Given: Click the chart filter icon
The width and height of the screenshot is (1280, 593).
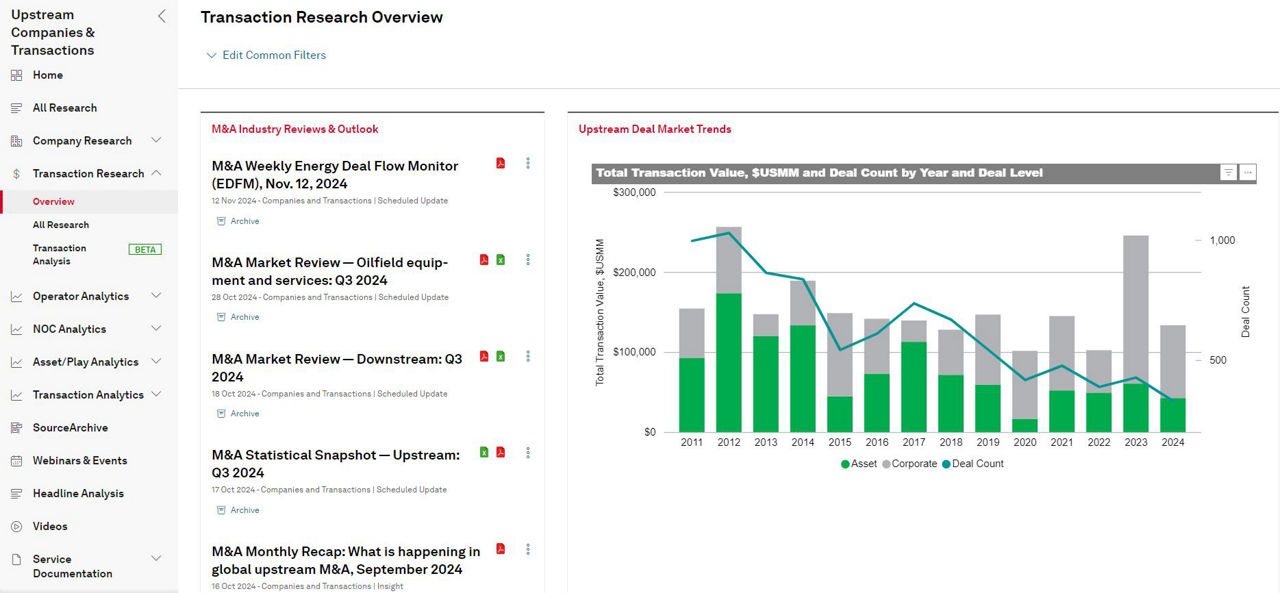Looking at the screenshot, I should coord(1228,173).
